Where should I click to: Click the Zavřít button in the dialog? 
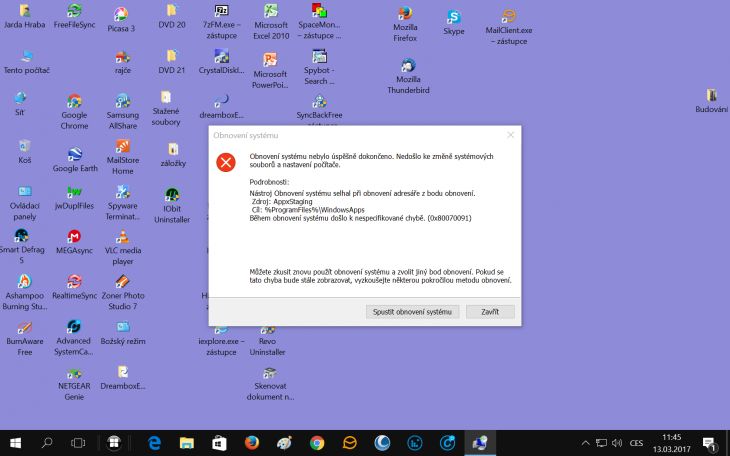[x=490, y=312]
